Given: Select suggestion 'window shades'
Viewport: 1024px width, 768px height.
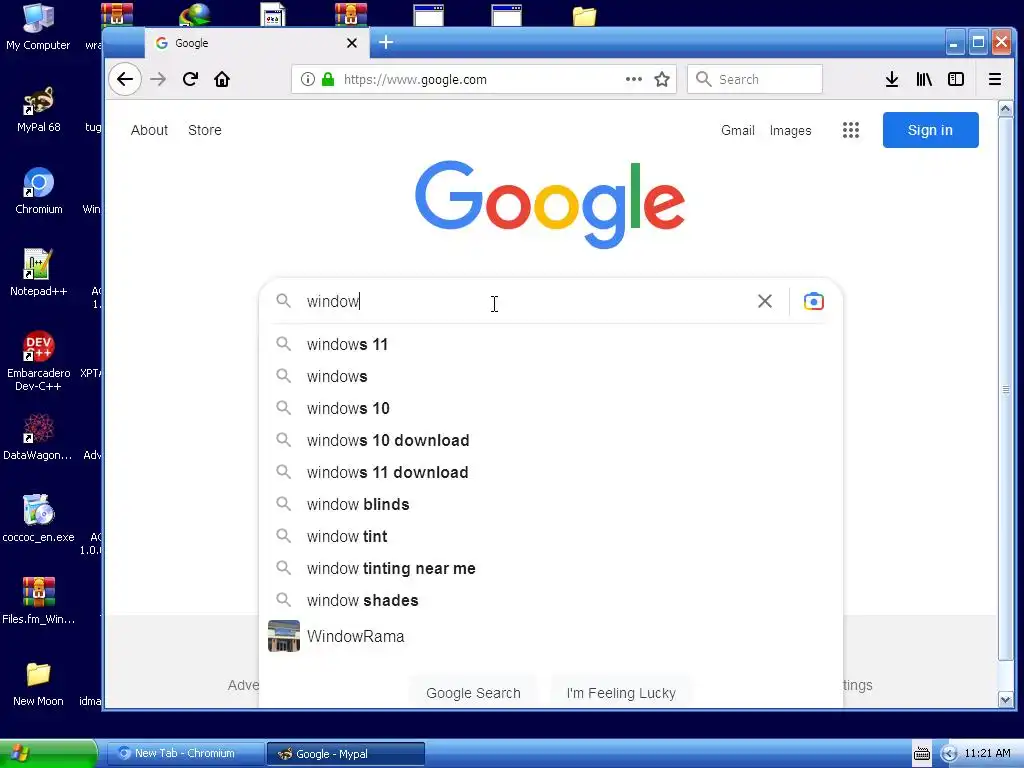Looking at the screenshot, I should tap(551, 600).
